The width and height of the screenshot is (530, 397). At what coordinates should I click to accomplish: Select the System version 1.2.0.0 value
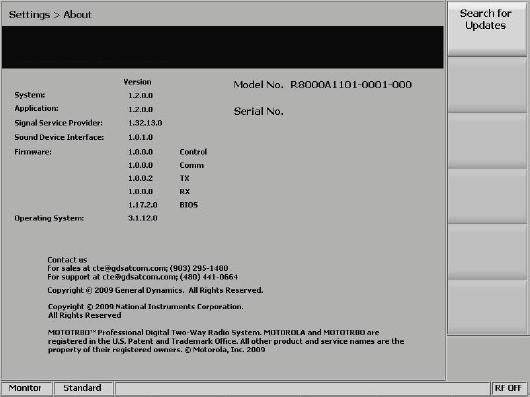point(140,95)
